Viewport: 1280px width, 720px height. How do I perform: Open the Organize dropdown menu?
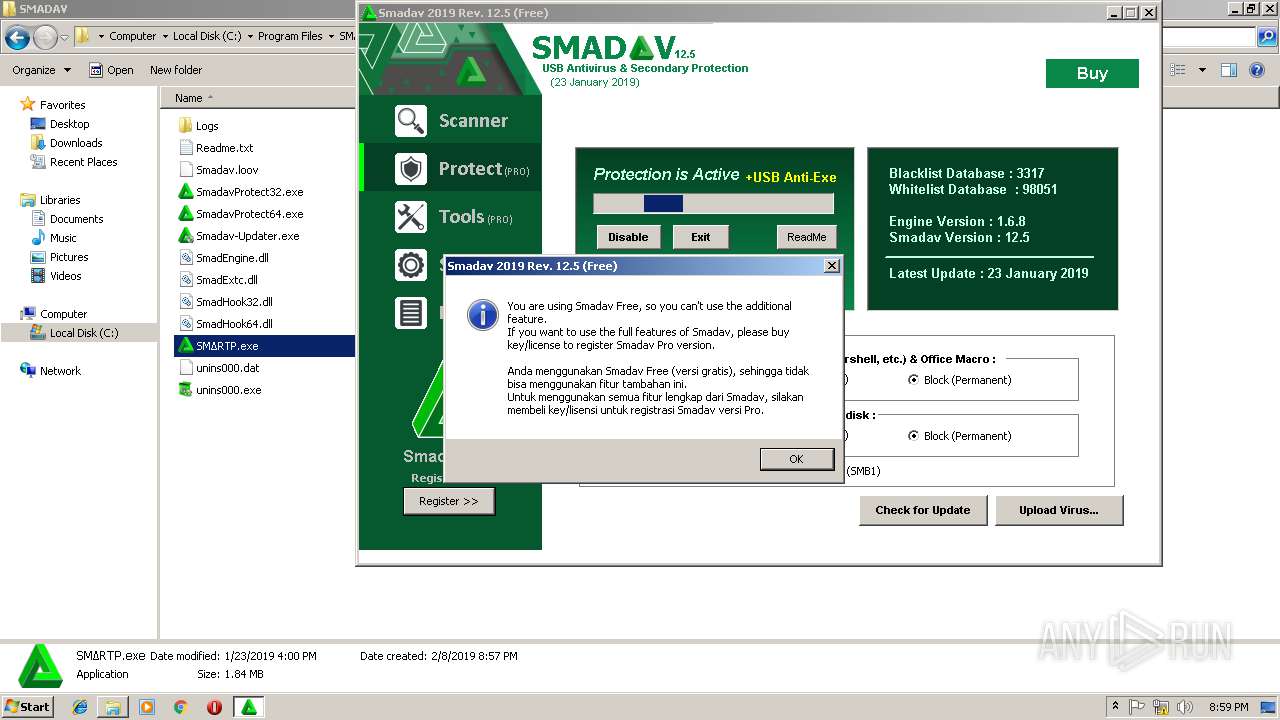coord(42,70)
